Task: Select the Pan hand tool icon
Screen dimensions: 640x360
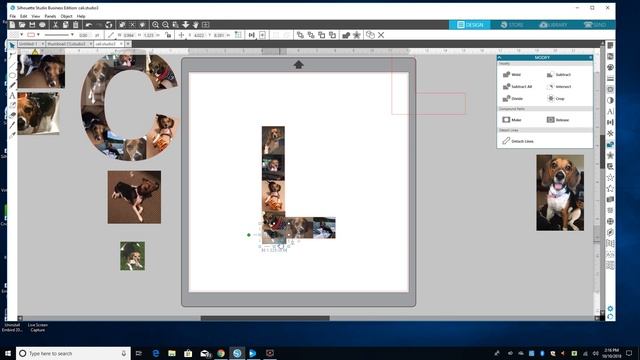Action: click(x=196, y=25)
